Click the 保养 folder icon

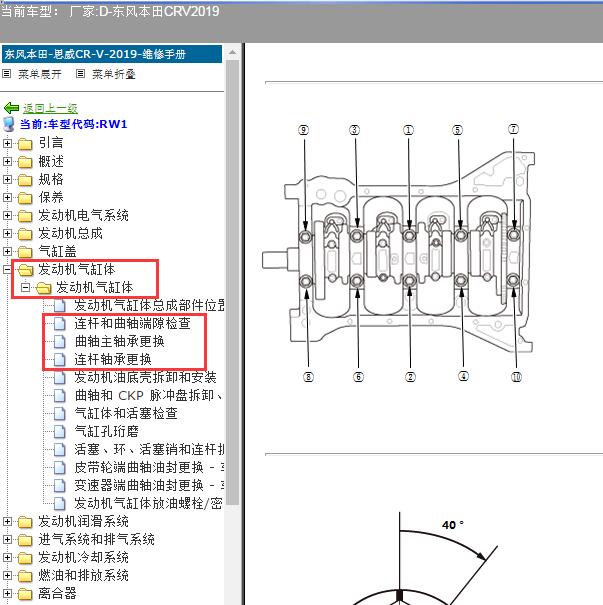(25, 198)
